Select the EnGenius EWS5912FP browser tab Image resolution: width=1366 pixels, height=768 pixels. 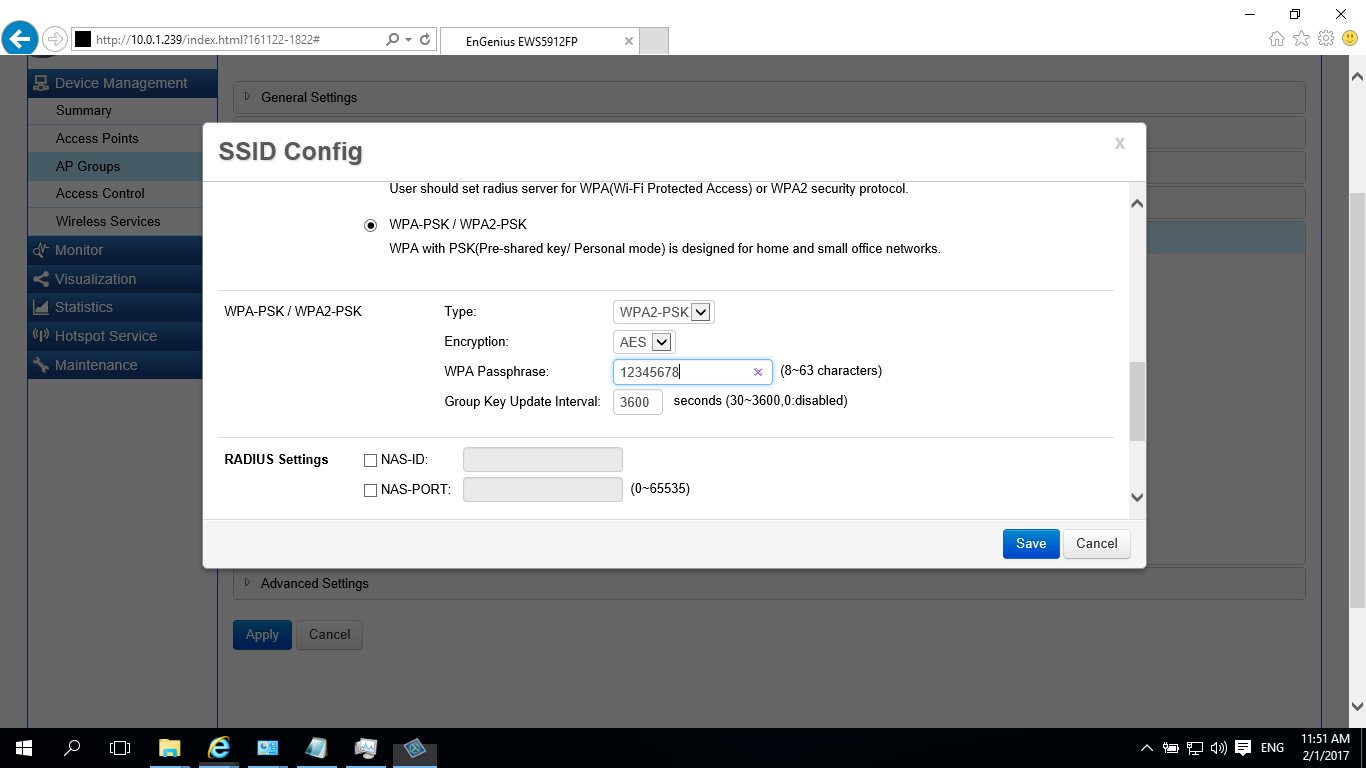tap(539, 41)
